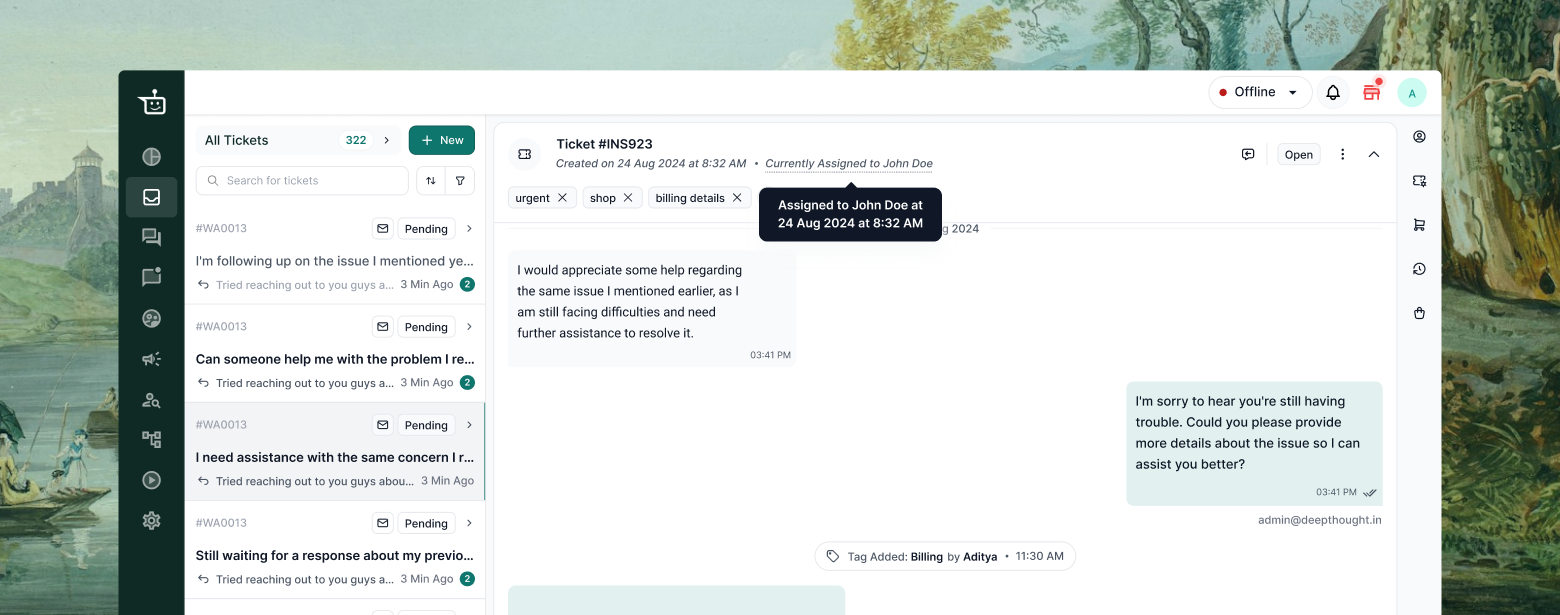Open the history clock icon in the right panel

click(x=1419, y=269)
